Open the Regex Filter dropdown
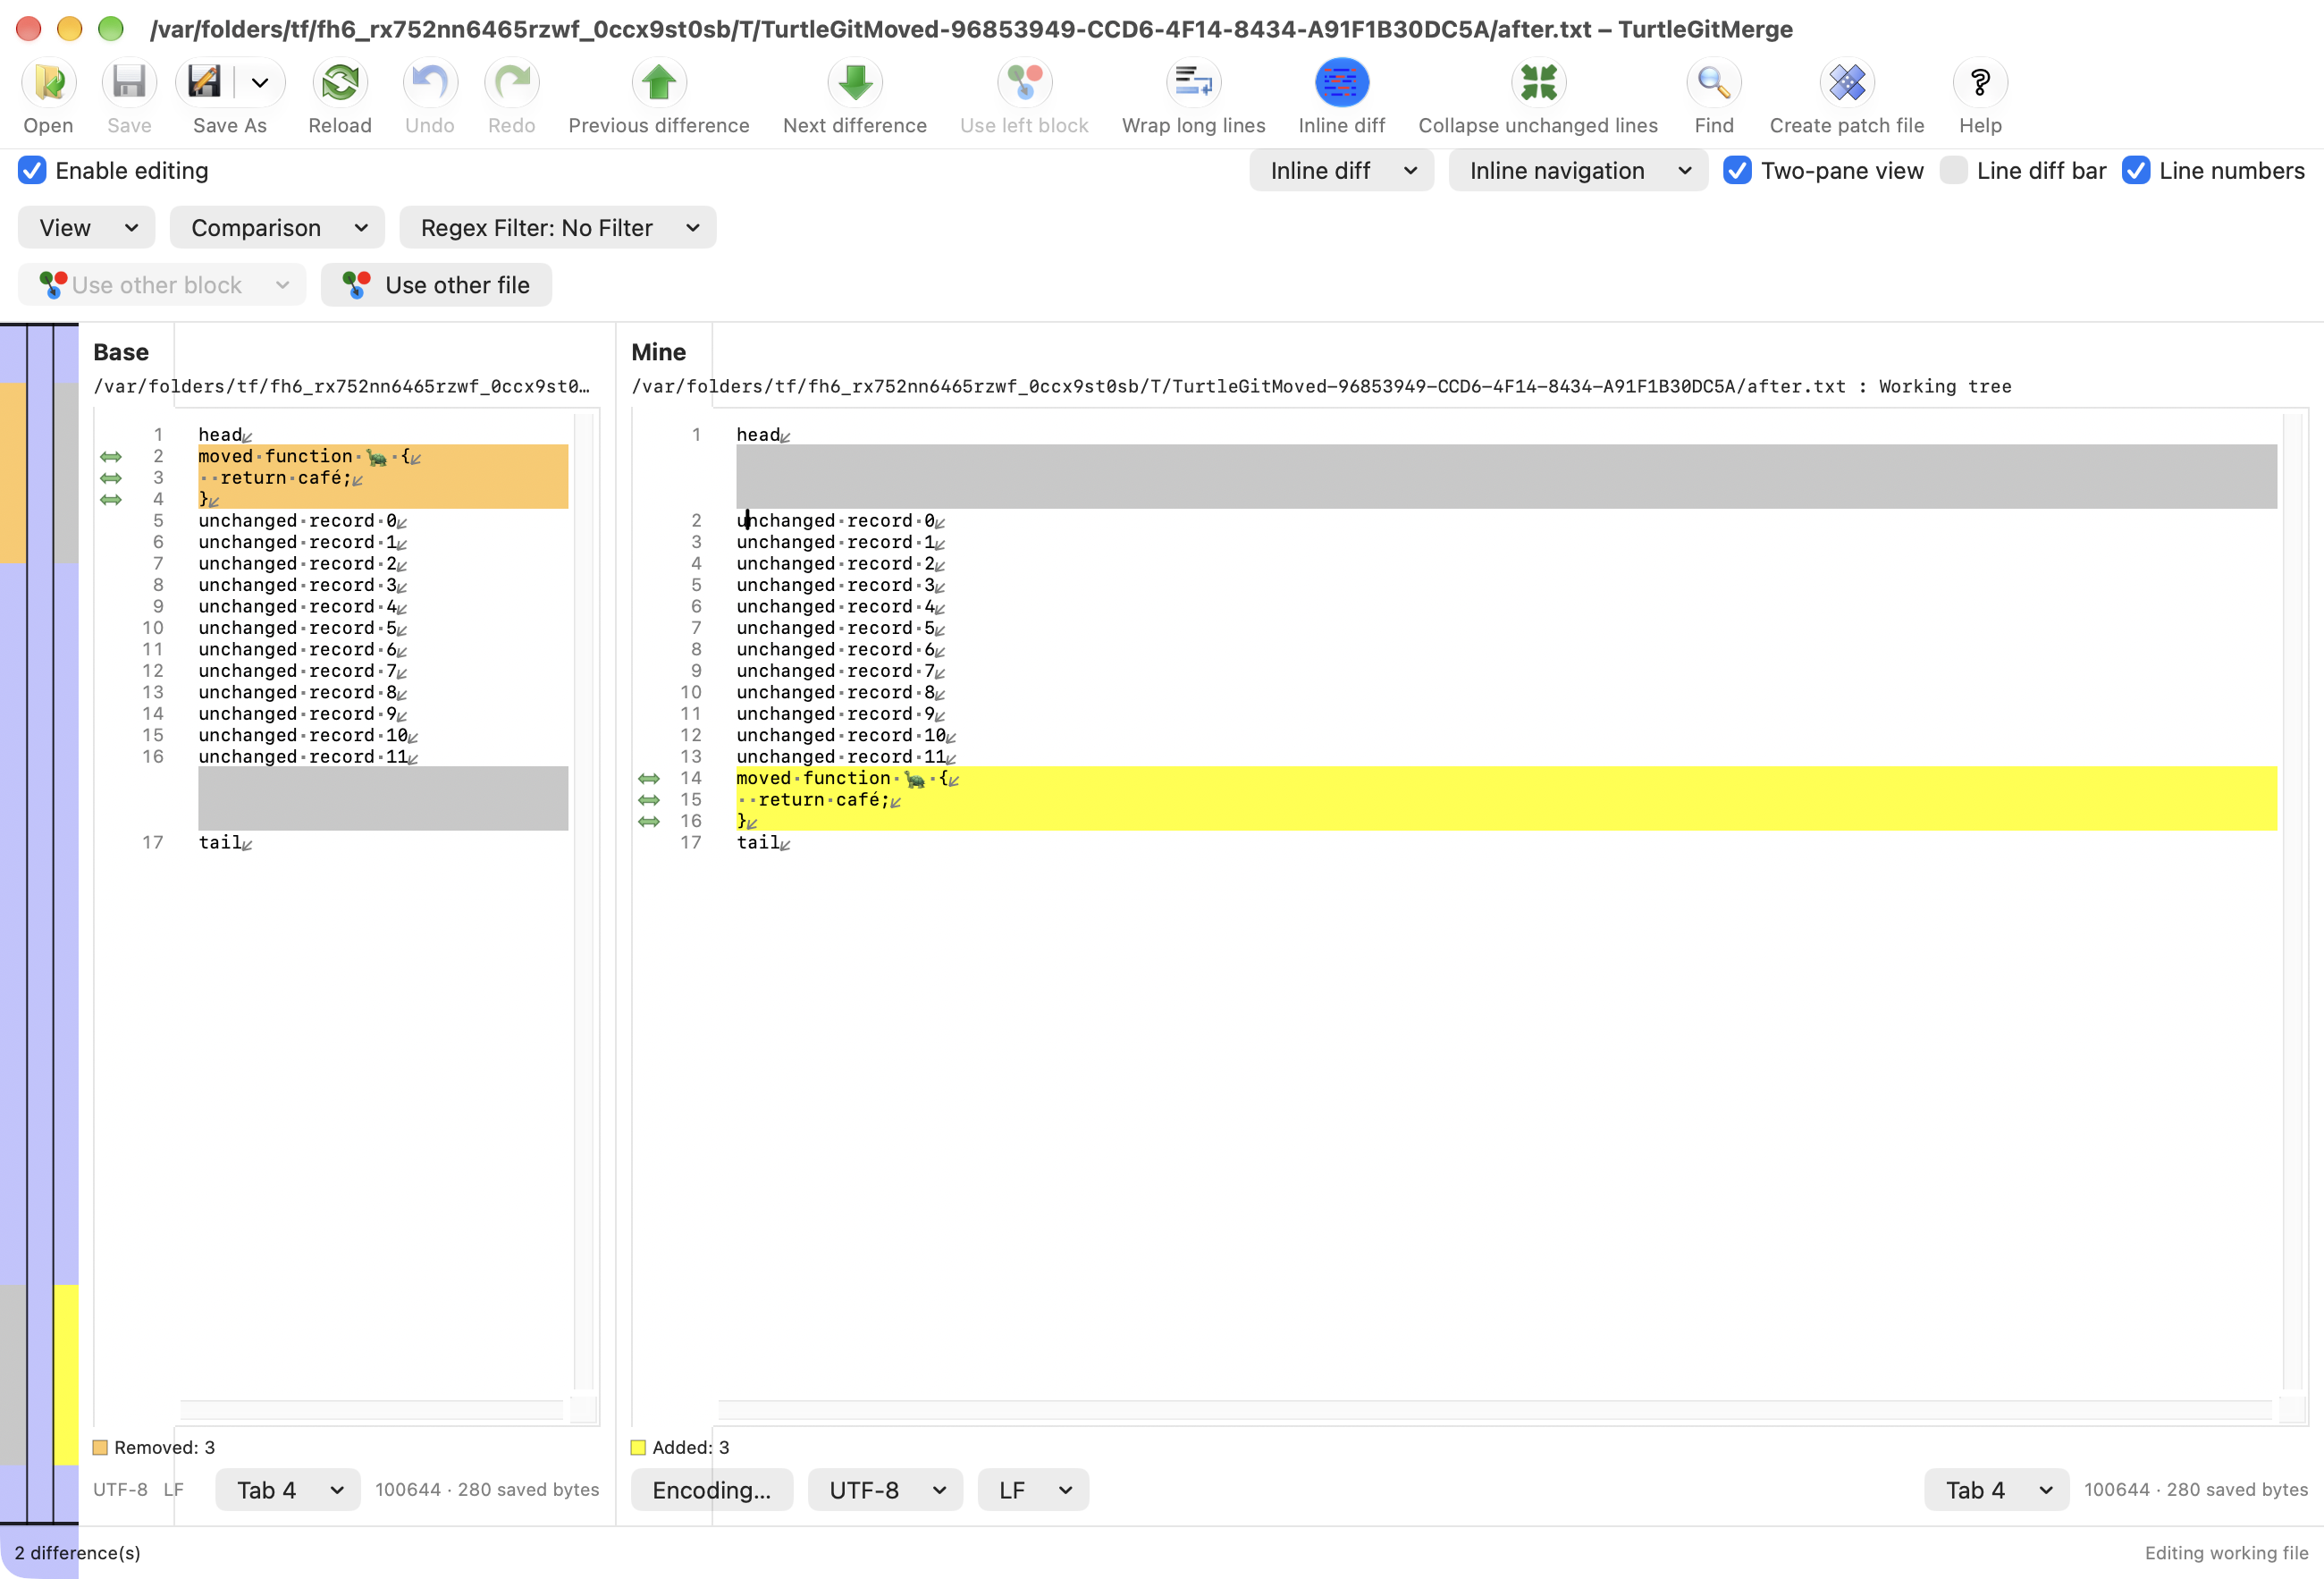 [558, 228]
